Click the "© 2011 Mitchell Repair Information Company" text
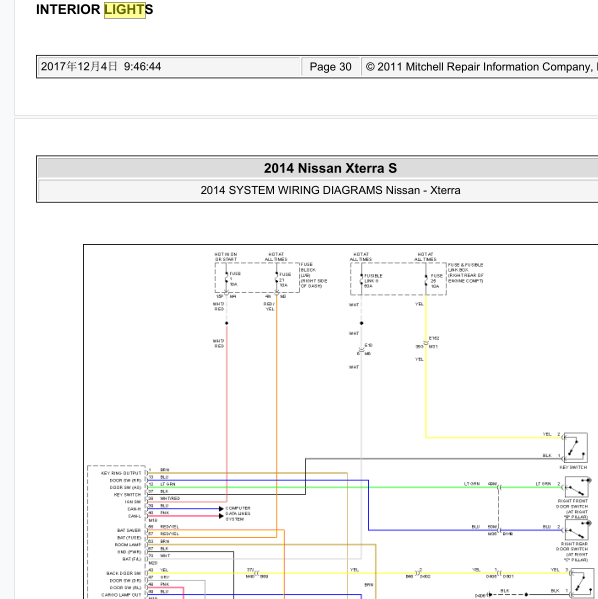Image resolution: width=598 pixels, height=599 pixels. click(481, 67)
